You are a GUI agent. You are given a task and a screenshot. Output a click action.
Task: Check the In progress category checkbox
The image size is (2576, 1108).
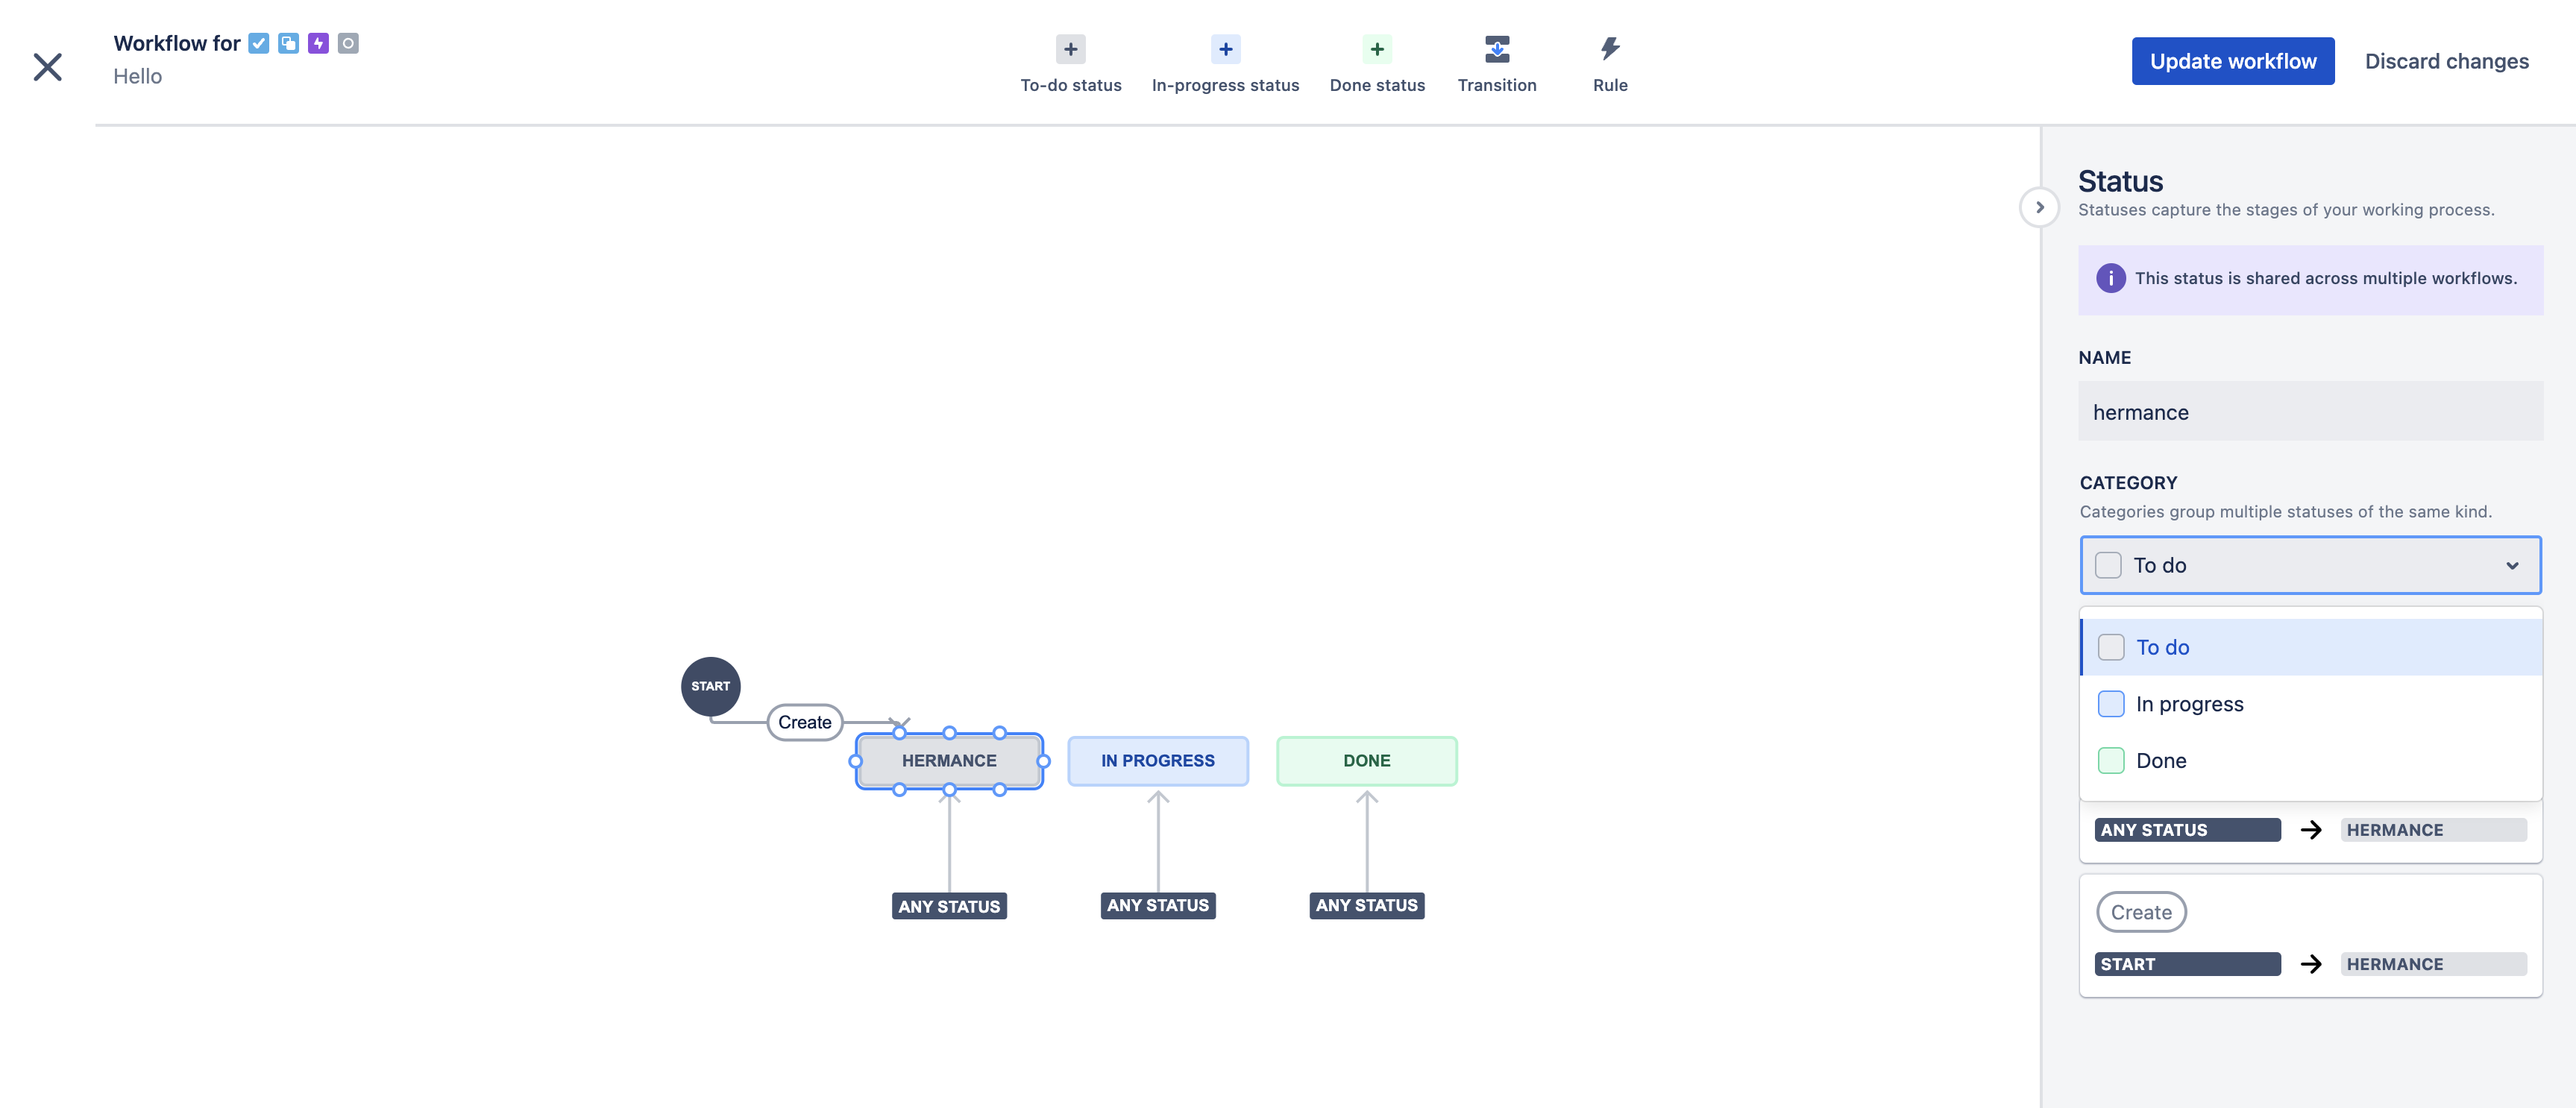pos(2111,703)
